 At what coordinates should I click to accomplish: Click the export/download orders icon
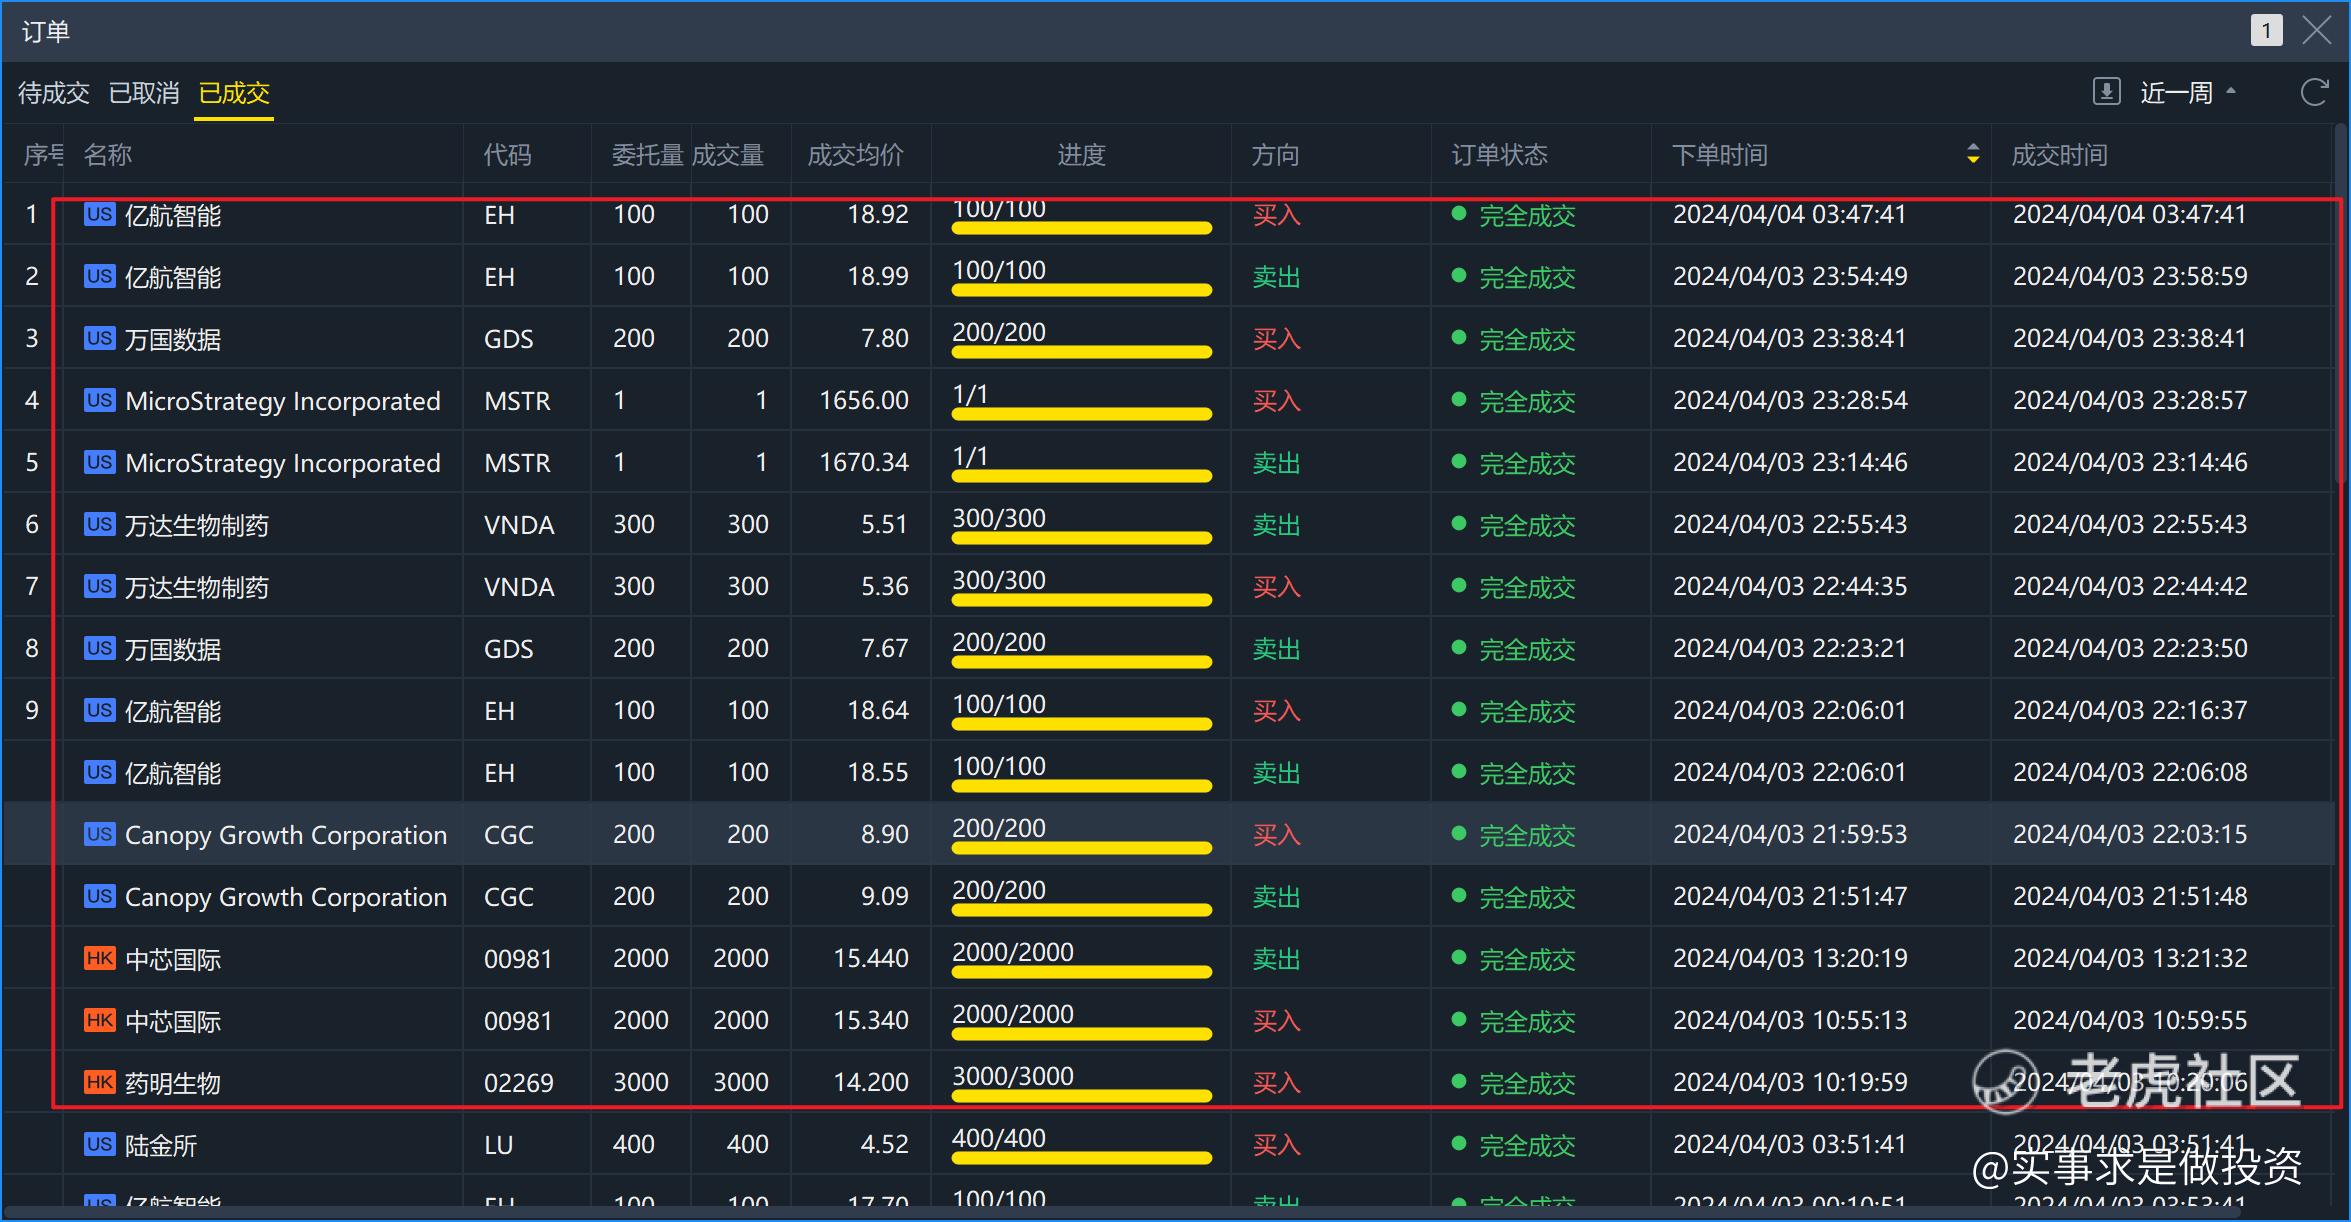pyautogui.click(x=2106, y=92)
